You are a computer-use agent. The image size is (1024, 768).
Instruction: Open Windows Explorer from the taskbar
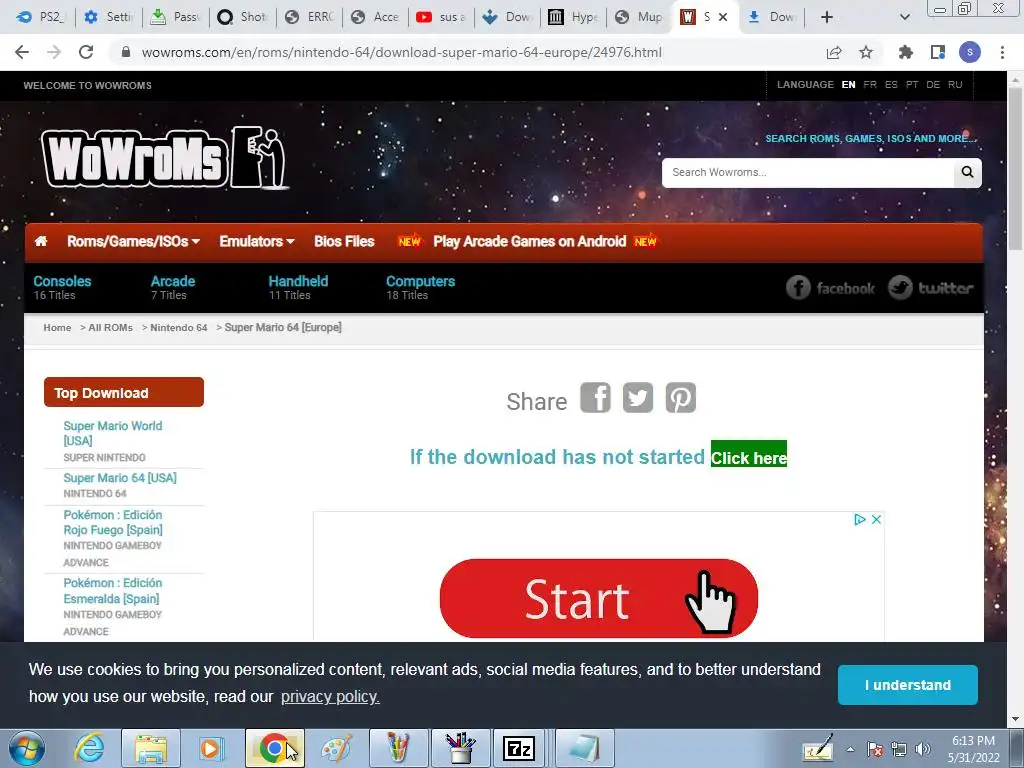151,748
